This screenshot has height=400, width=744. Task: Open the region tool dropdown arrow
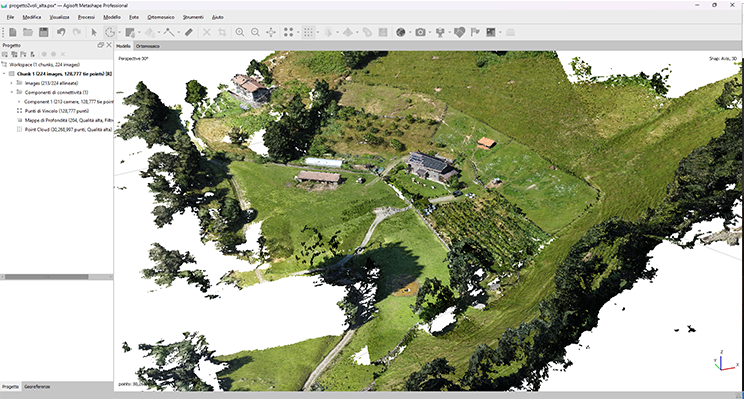pyautogui.click(x=139, y=32)
